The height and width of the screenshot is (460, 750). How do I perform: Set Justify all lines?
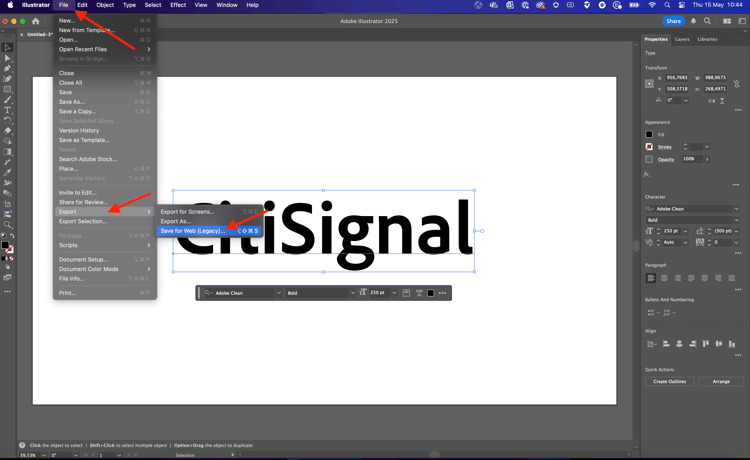pos(732,278)
